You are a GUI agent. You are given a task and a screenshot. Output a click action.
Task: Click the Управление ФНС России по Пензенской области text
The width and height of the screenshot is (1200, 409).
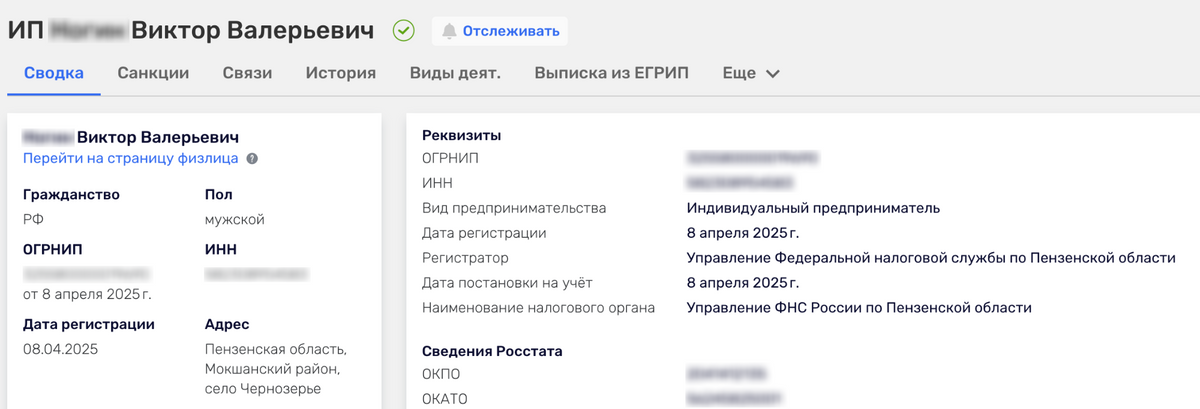(x=859, y=308)
